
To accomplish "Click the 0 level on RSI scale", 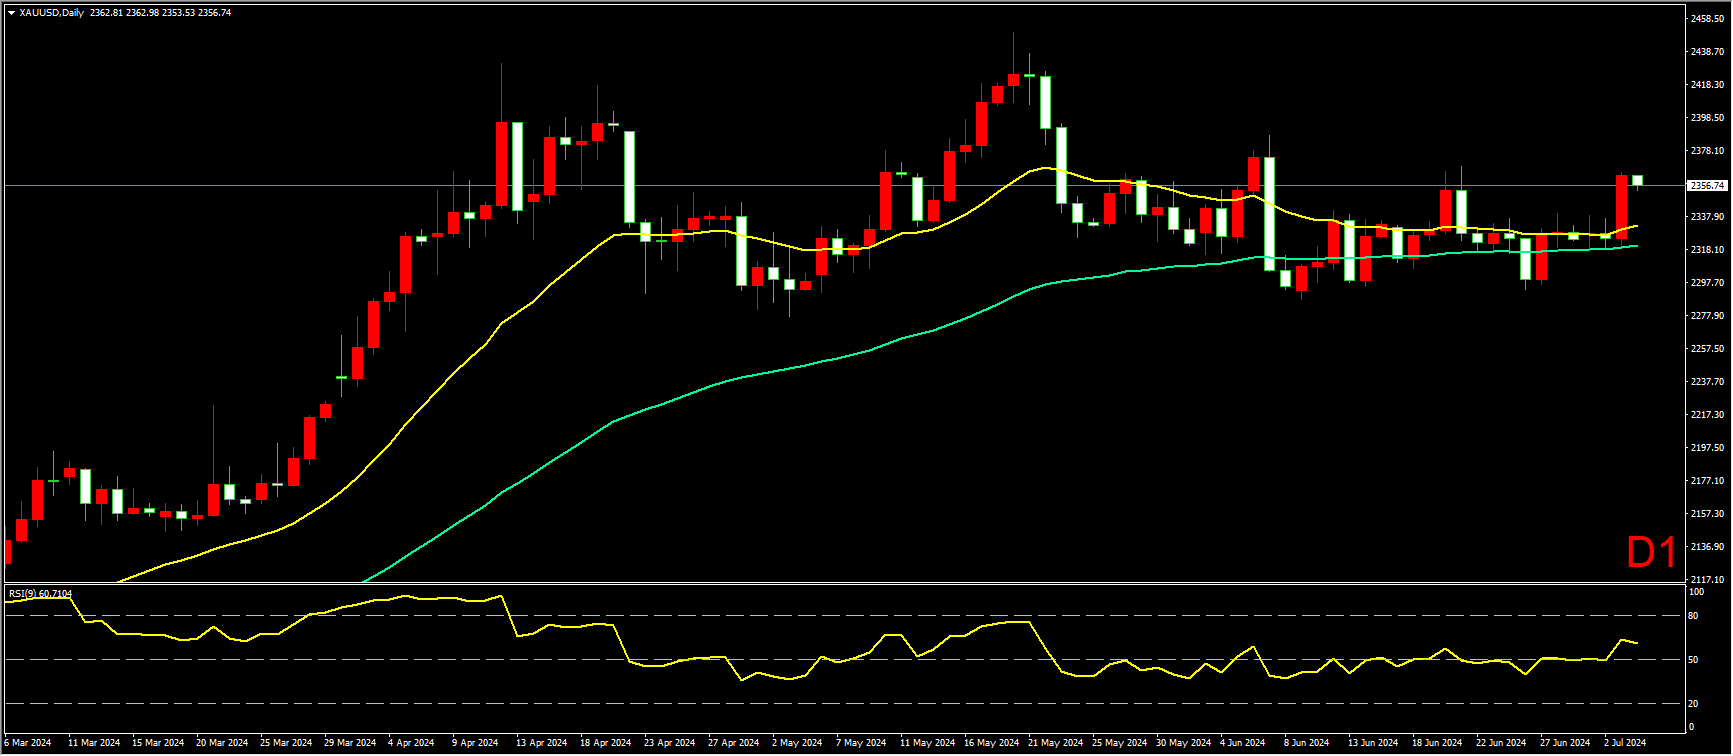I will (1692, 727).
